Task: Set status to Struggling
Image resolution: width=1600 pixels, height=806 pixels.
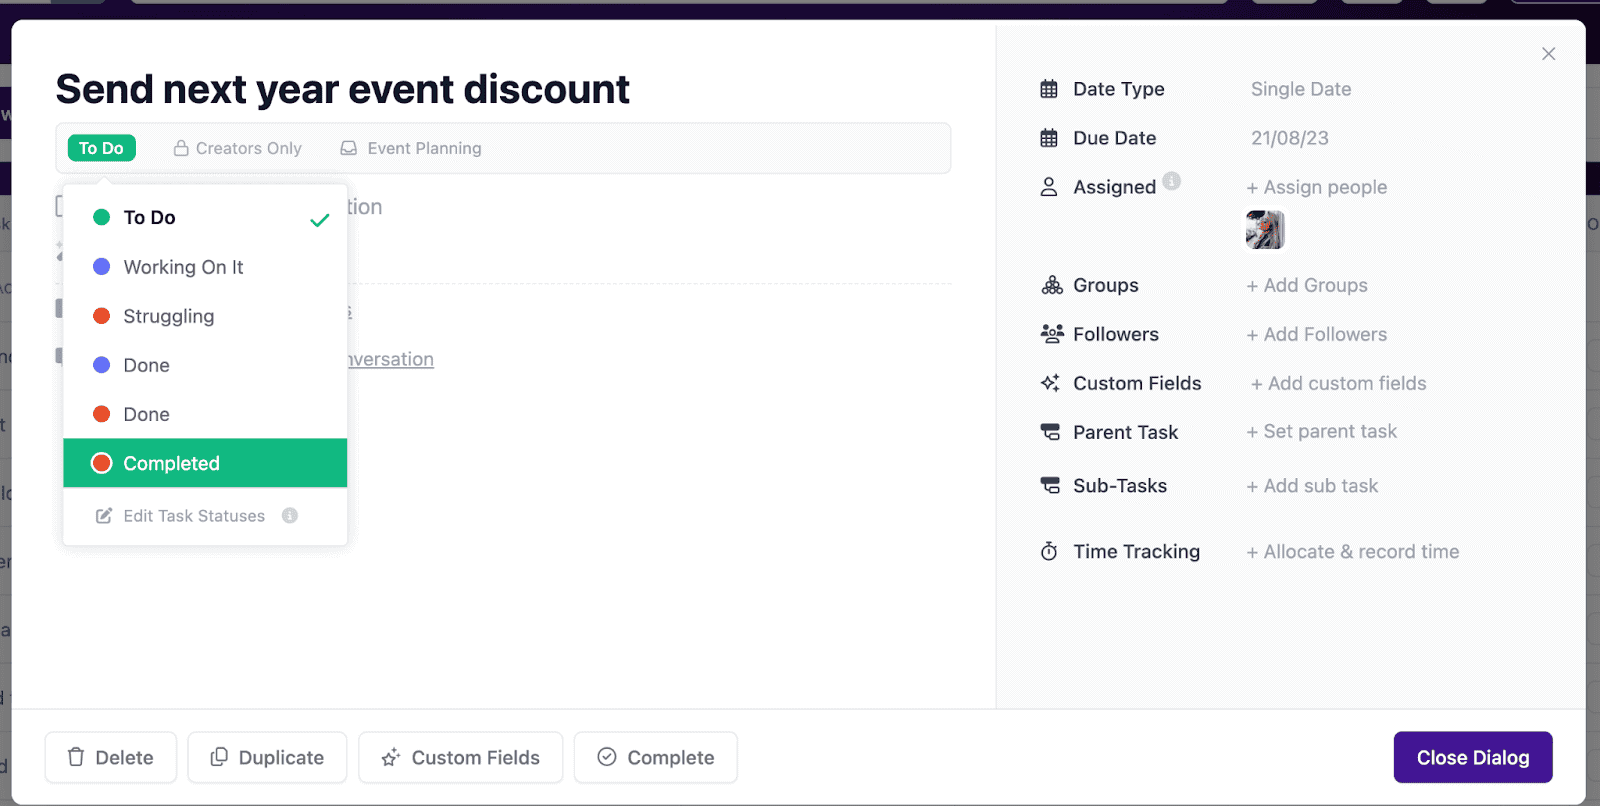Action: click(168, 316)
